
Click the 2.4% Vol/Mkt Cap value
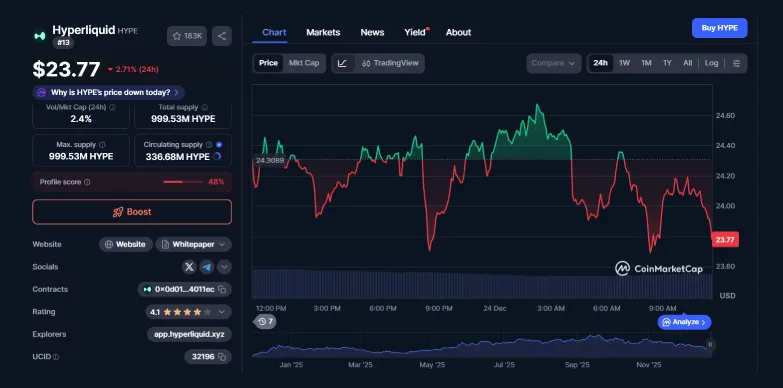coord(81,119)
